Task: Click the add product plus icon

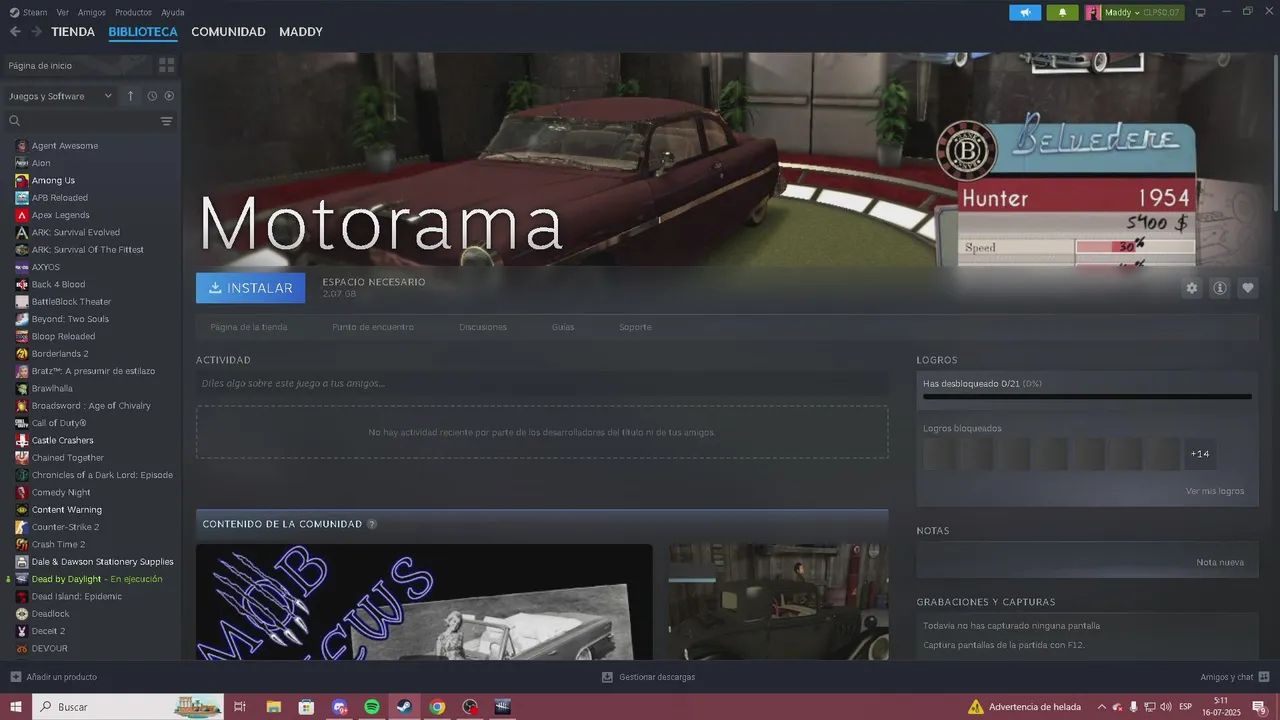Action: (15, 677)
